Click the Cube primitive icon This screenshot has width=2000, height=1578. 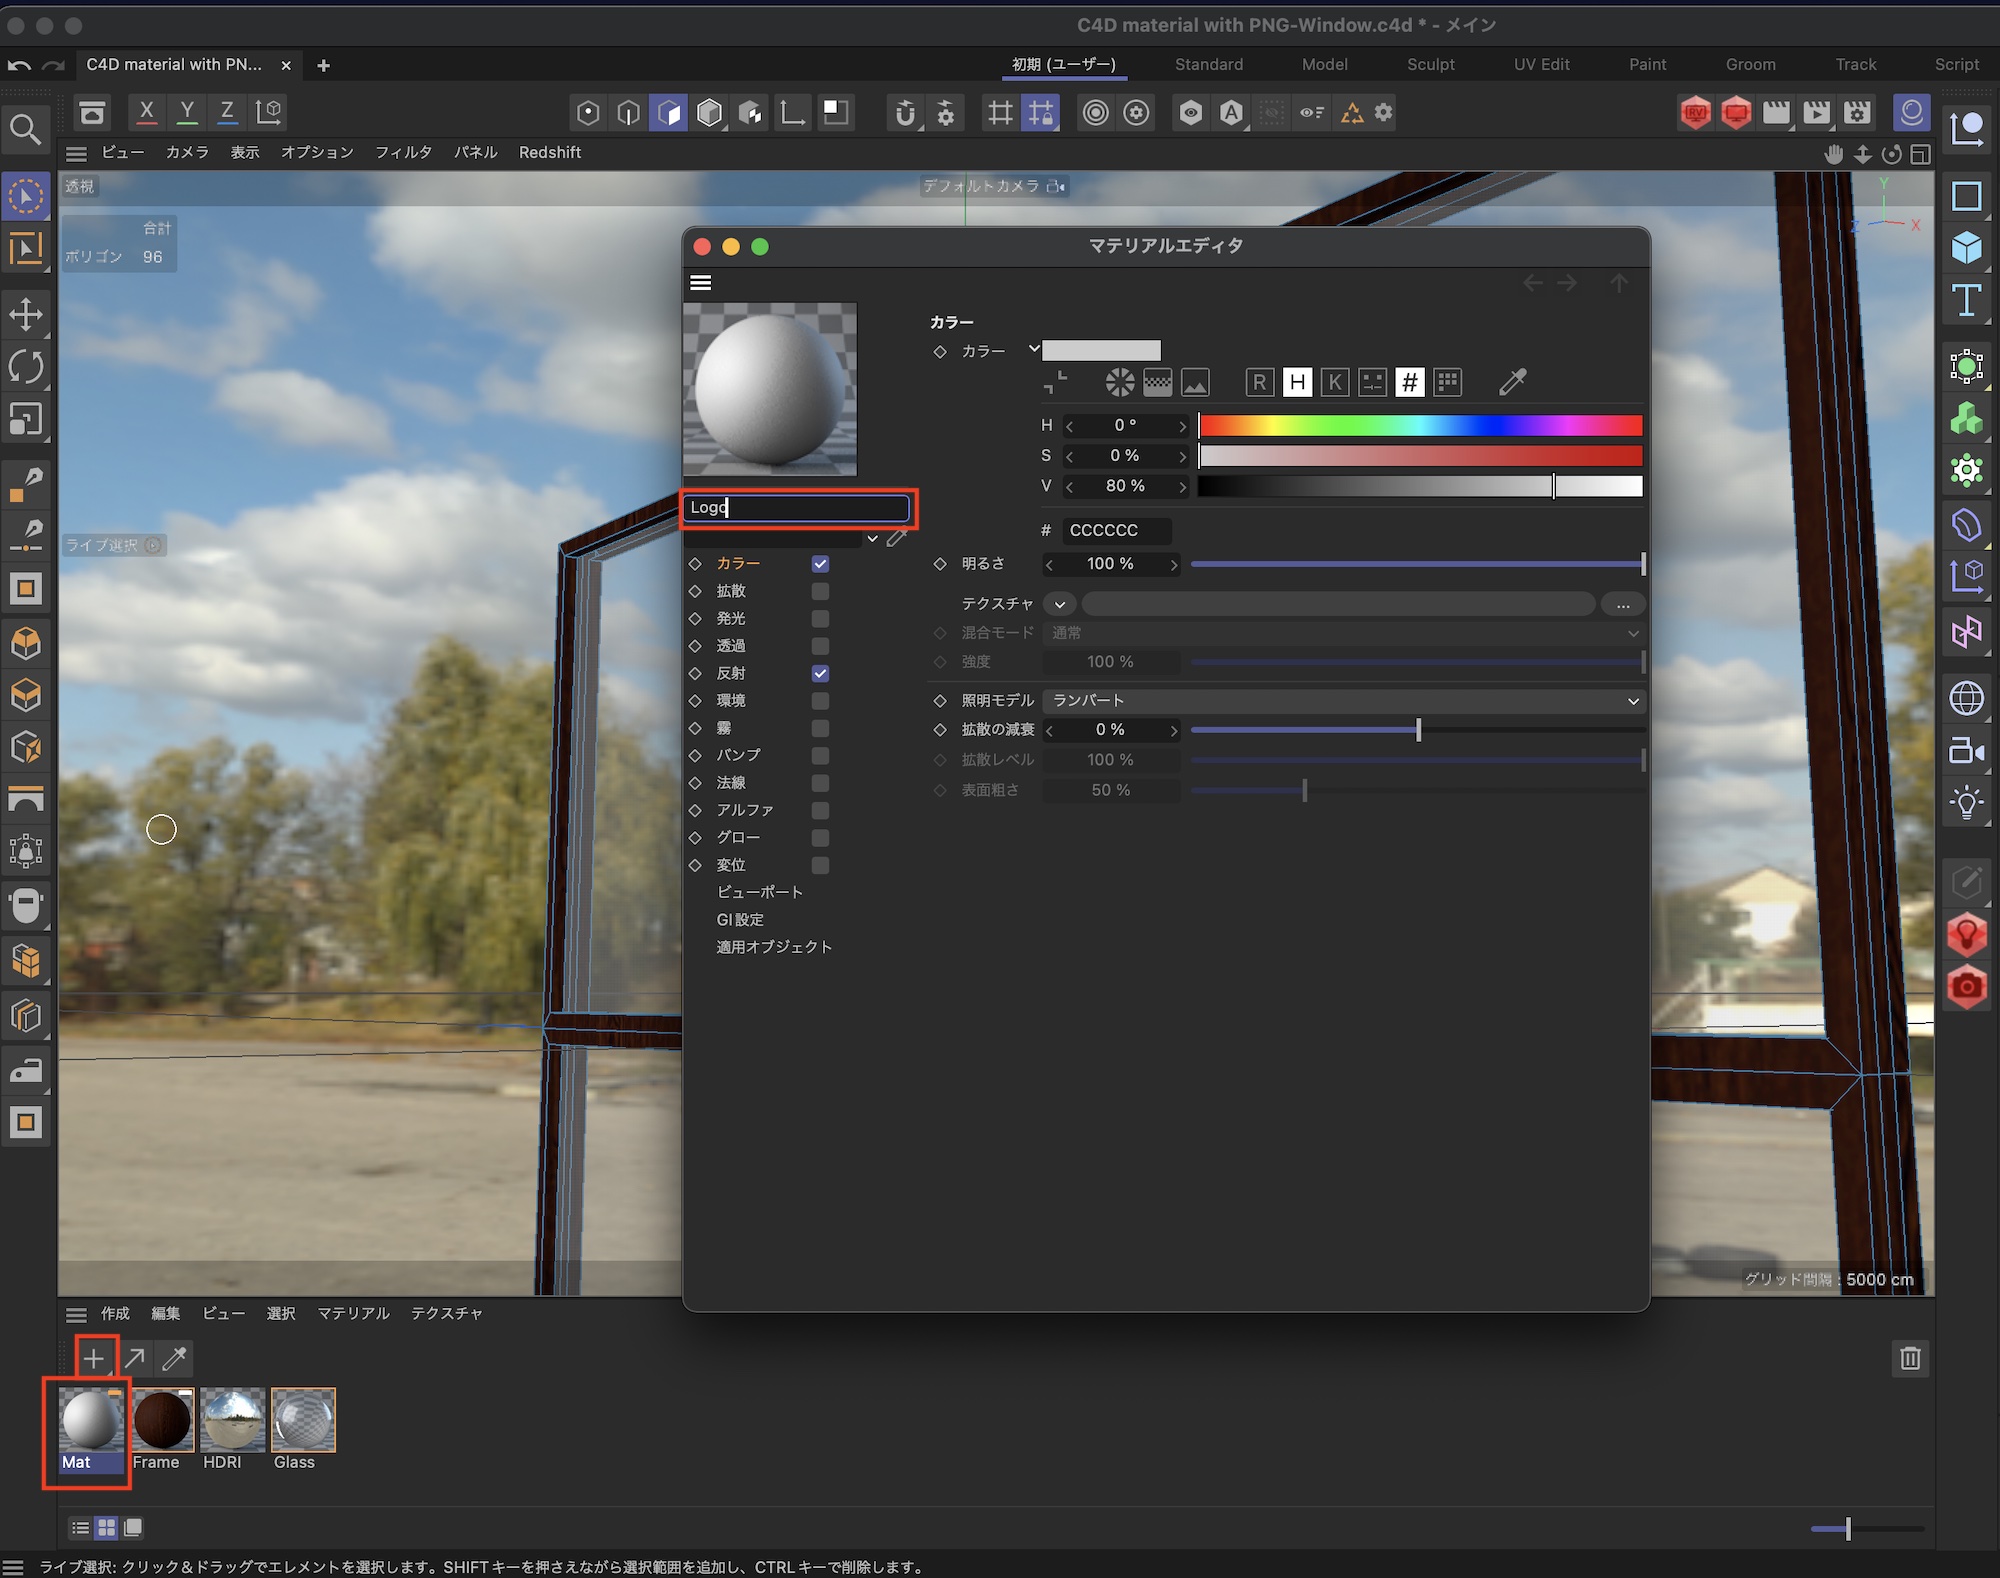[1966, 248]
